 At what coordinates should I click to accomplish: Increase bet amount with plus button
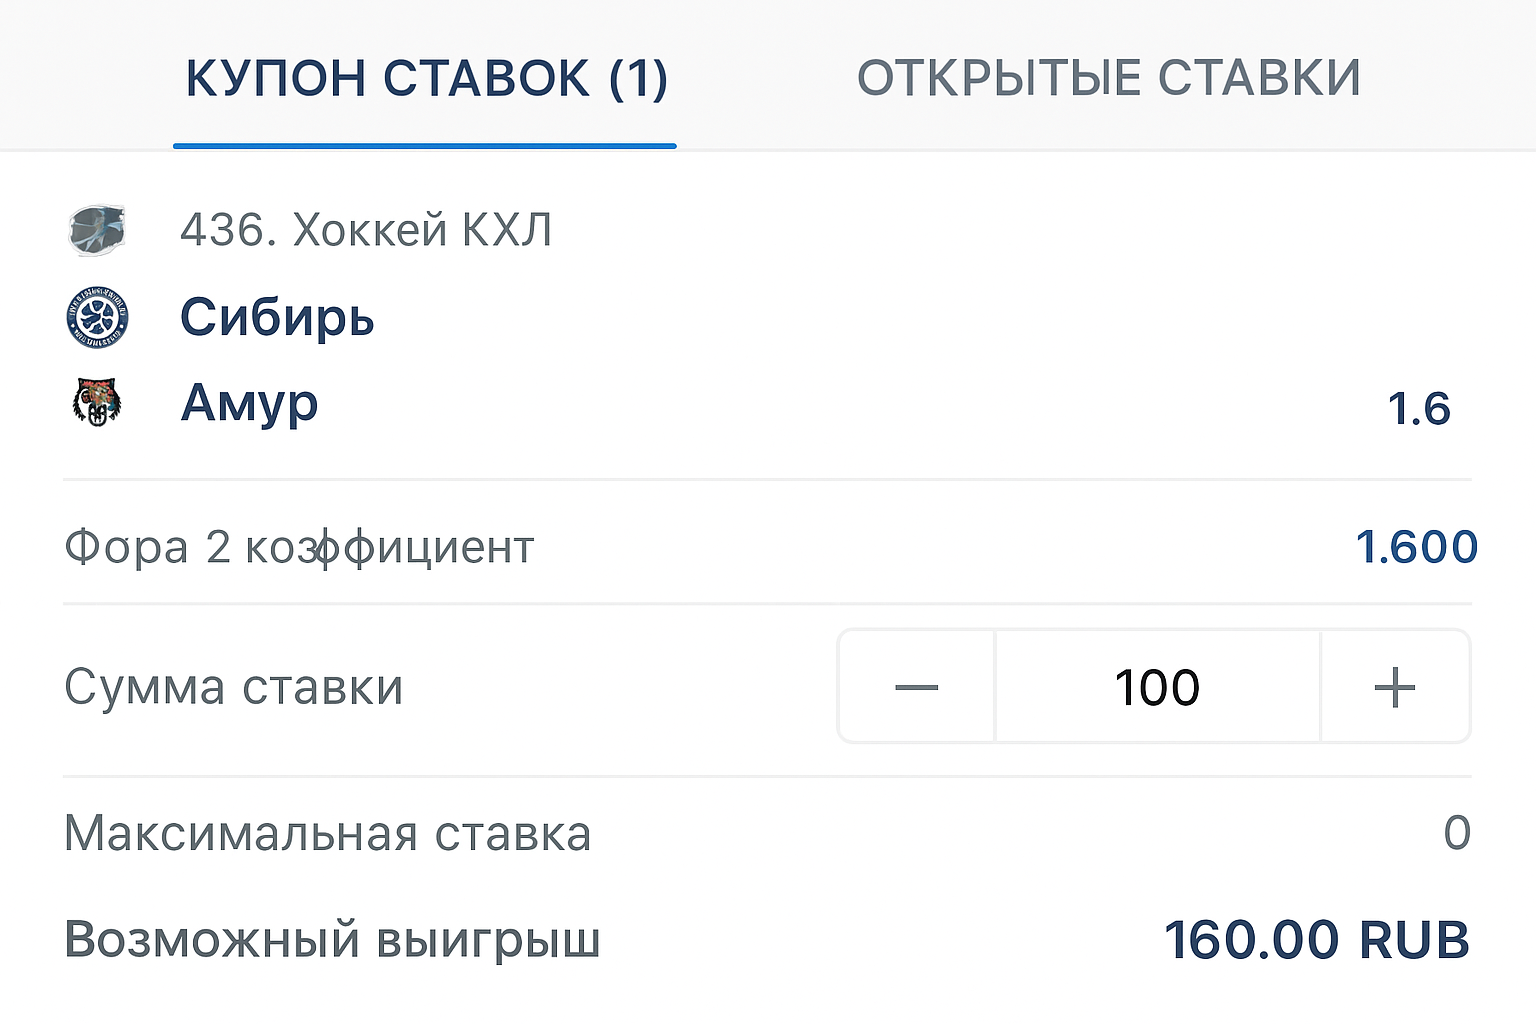click(x=1394, y=687)
